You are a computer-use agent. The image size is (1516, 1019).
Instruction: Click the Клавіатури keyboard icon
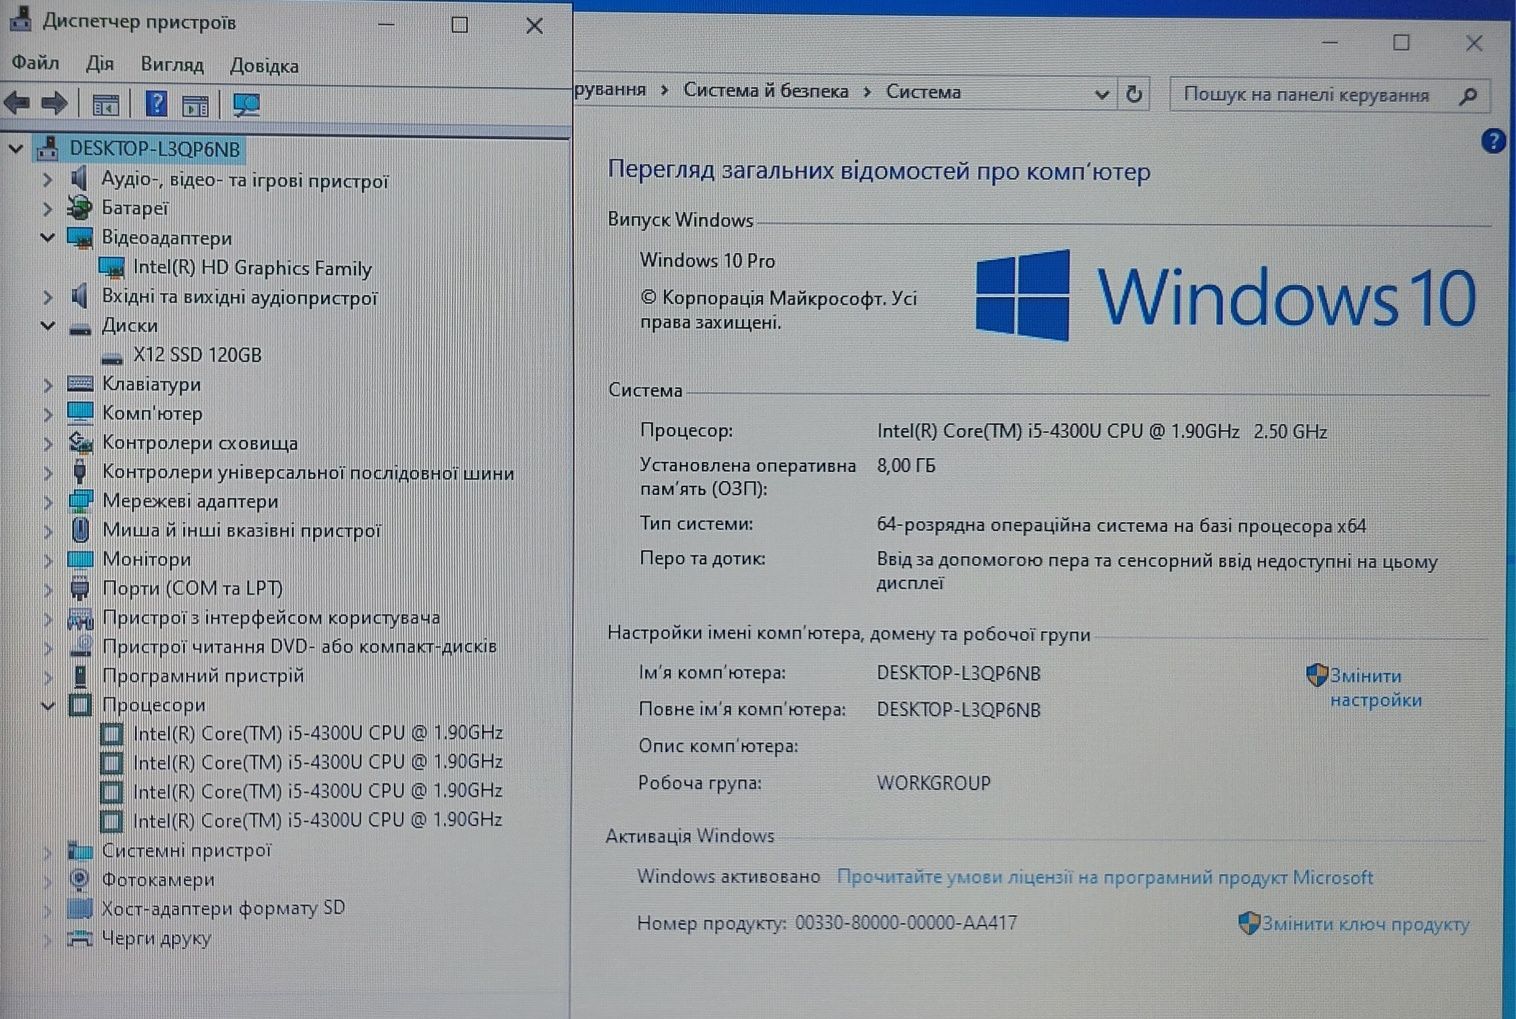click(x=80, y=384)
